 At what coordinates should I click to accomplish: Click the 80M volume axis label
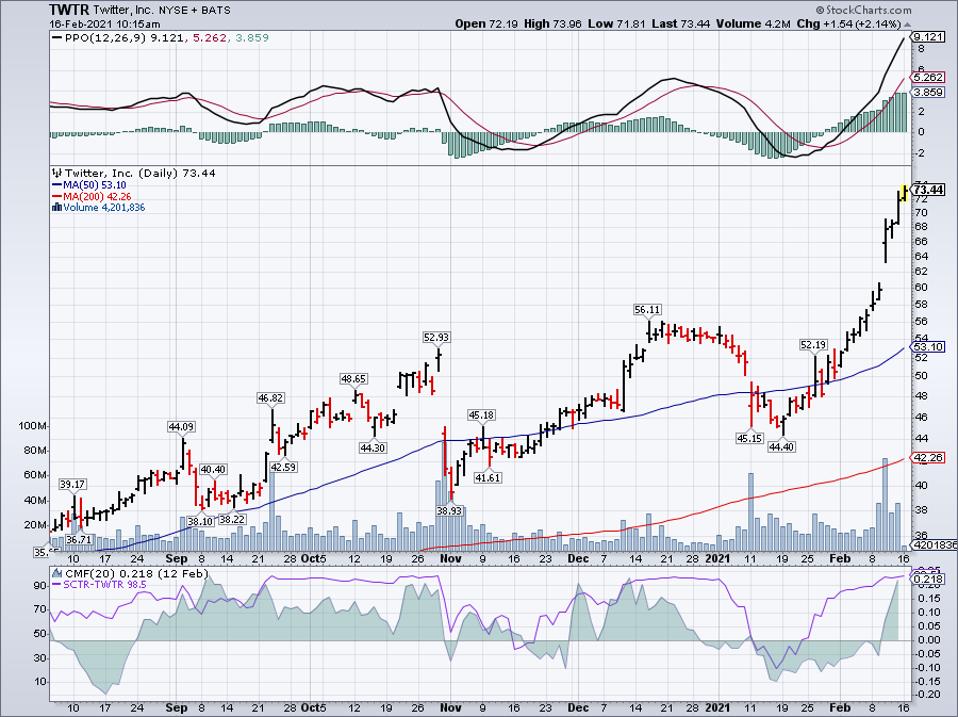[35, 451]
